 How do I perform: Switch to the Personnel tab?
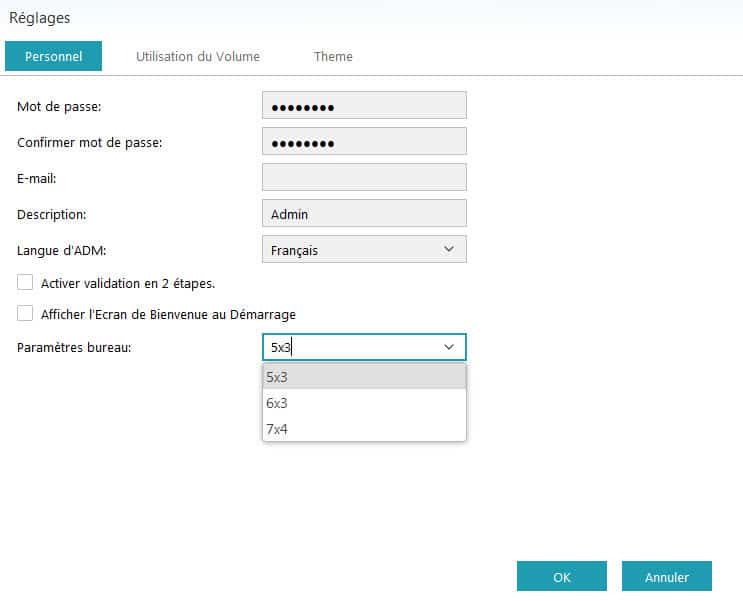[x=54, y=56]
